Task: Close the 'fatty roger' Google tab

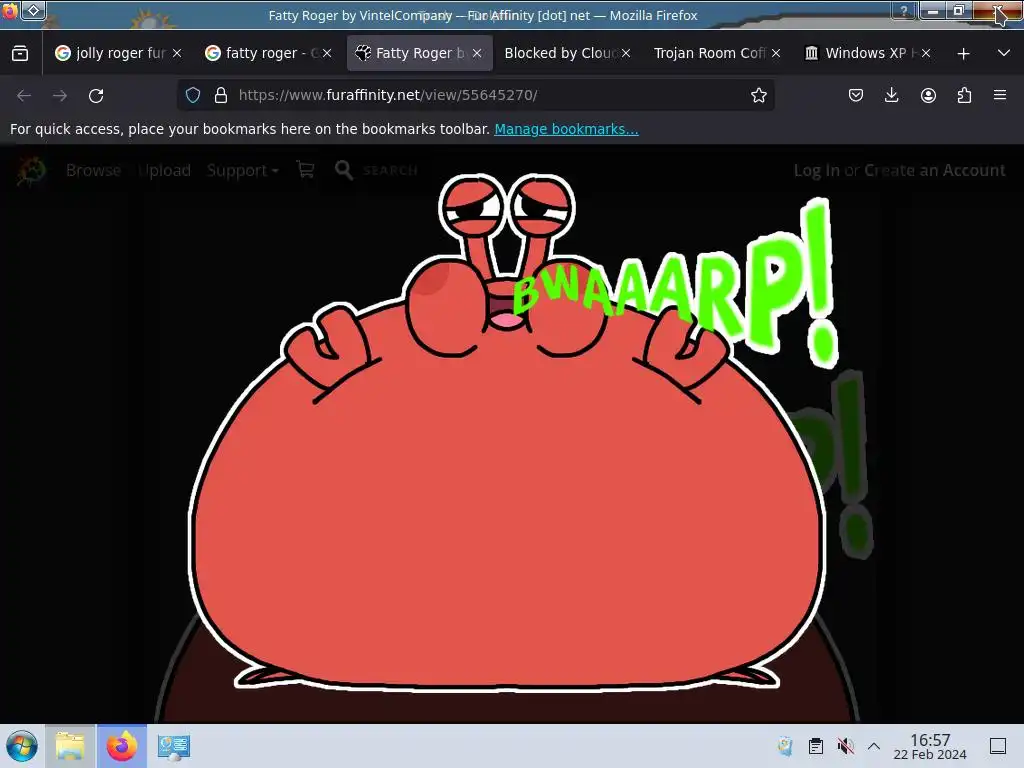Action: tap(327, 54)
